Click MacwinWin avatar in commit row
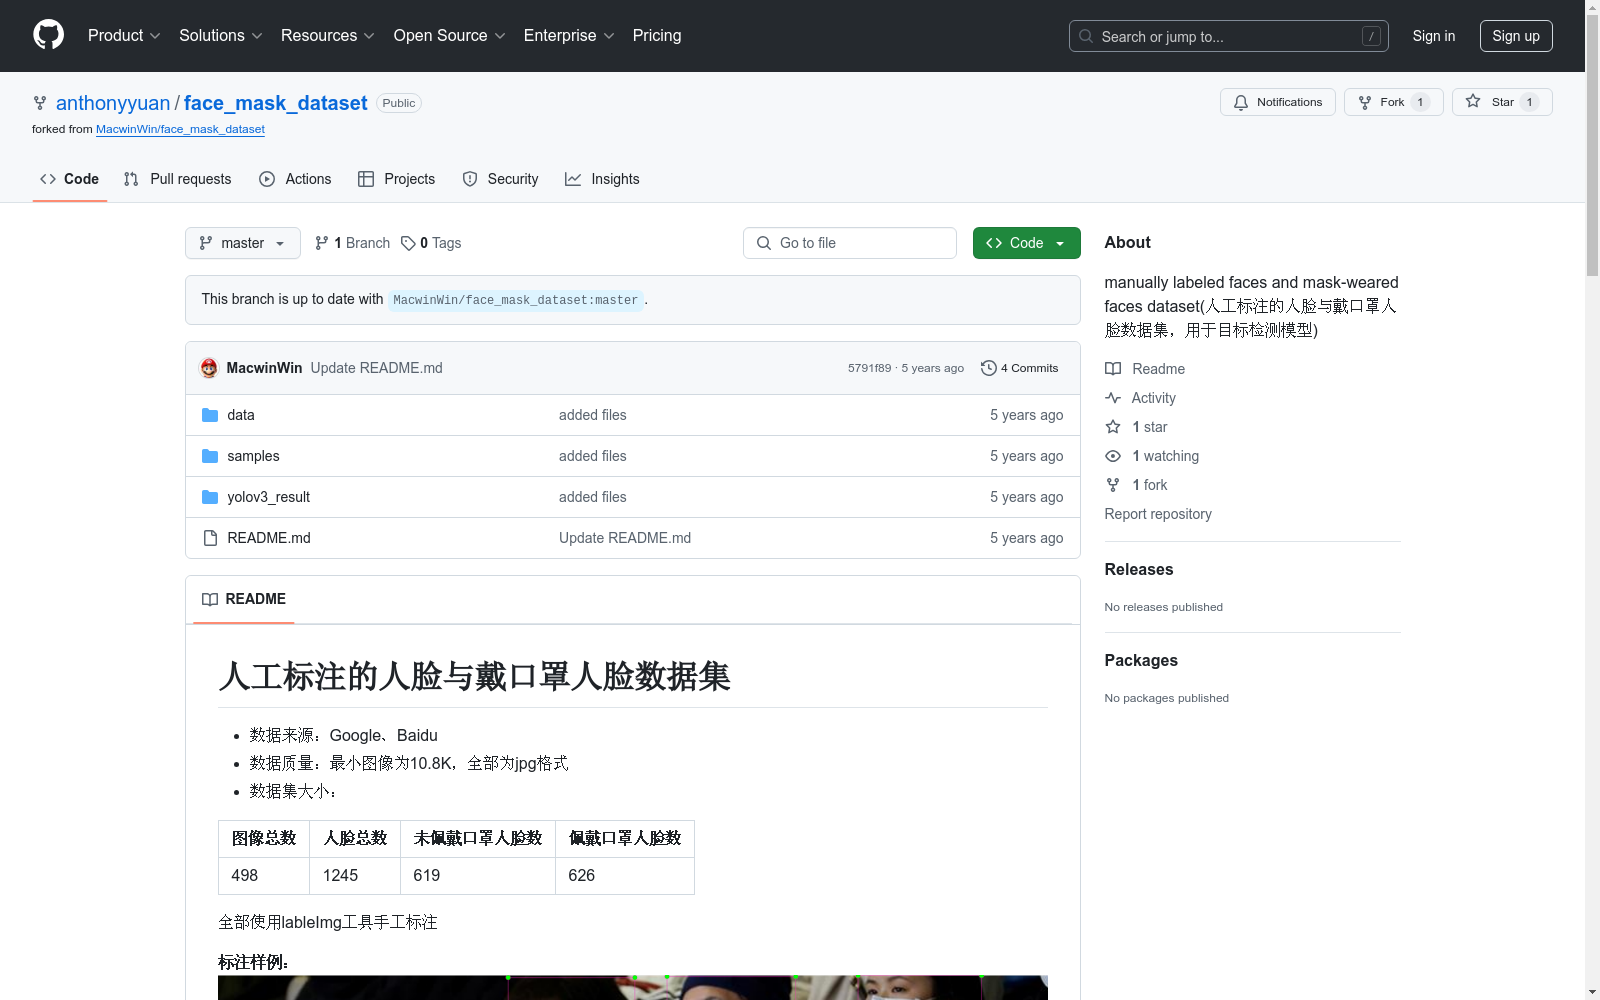 coord(209,368)
